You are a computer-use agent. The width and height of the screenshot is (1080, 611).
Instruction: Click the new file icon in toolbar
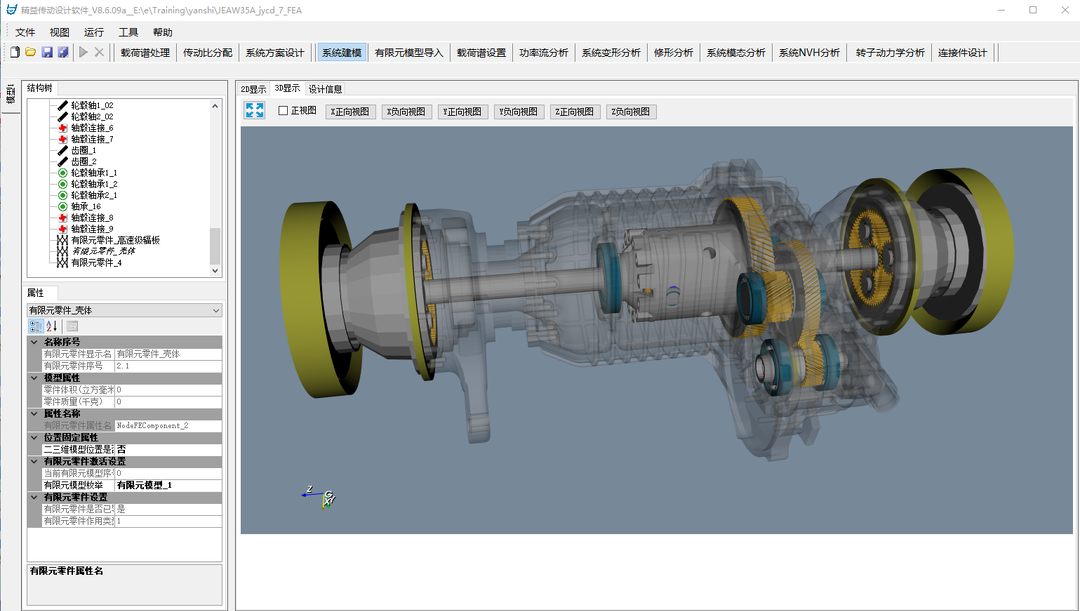(x=15, y=52)
